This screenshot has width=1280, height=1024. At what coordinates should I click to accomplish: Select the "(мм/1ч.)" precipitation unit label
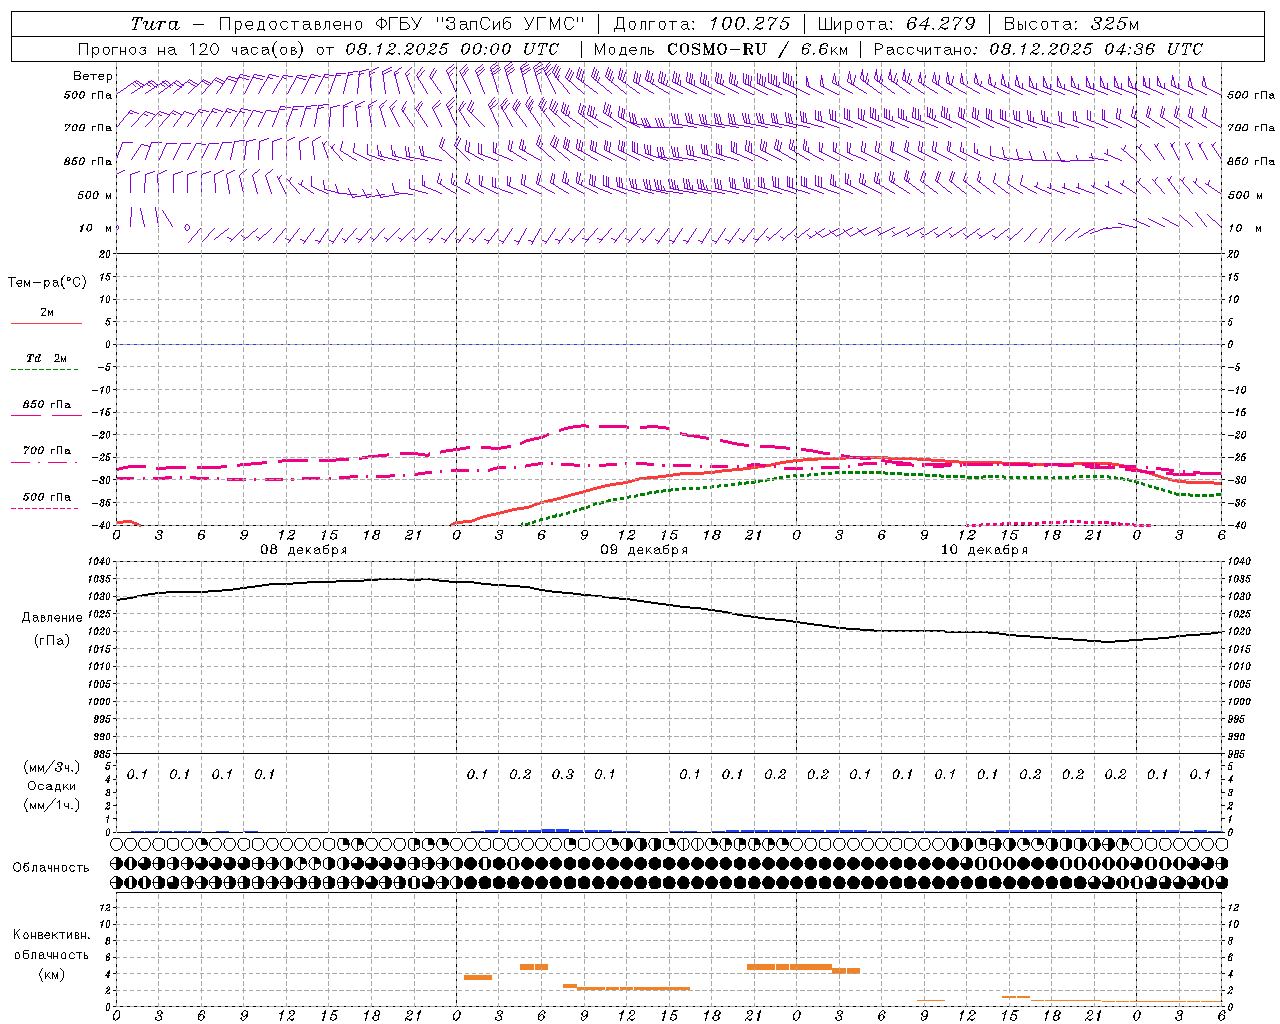tap(52, 805)
